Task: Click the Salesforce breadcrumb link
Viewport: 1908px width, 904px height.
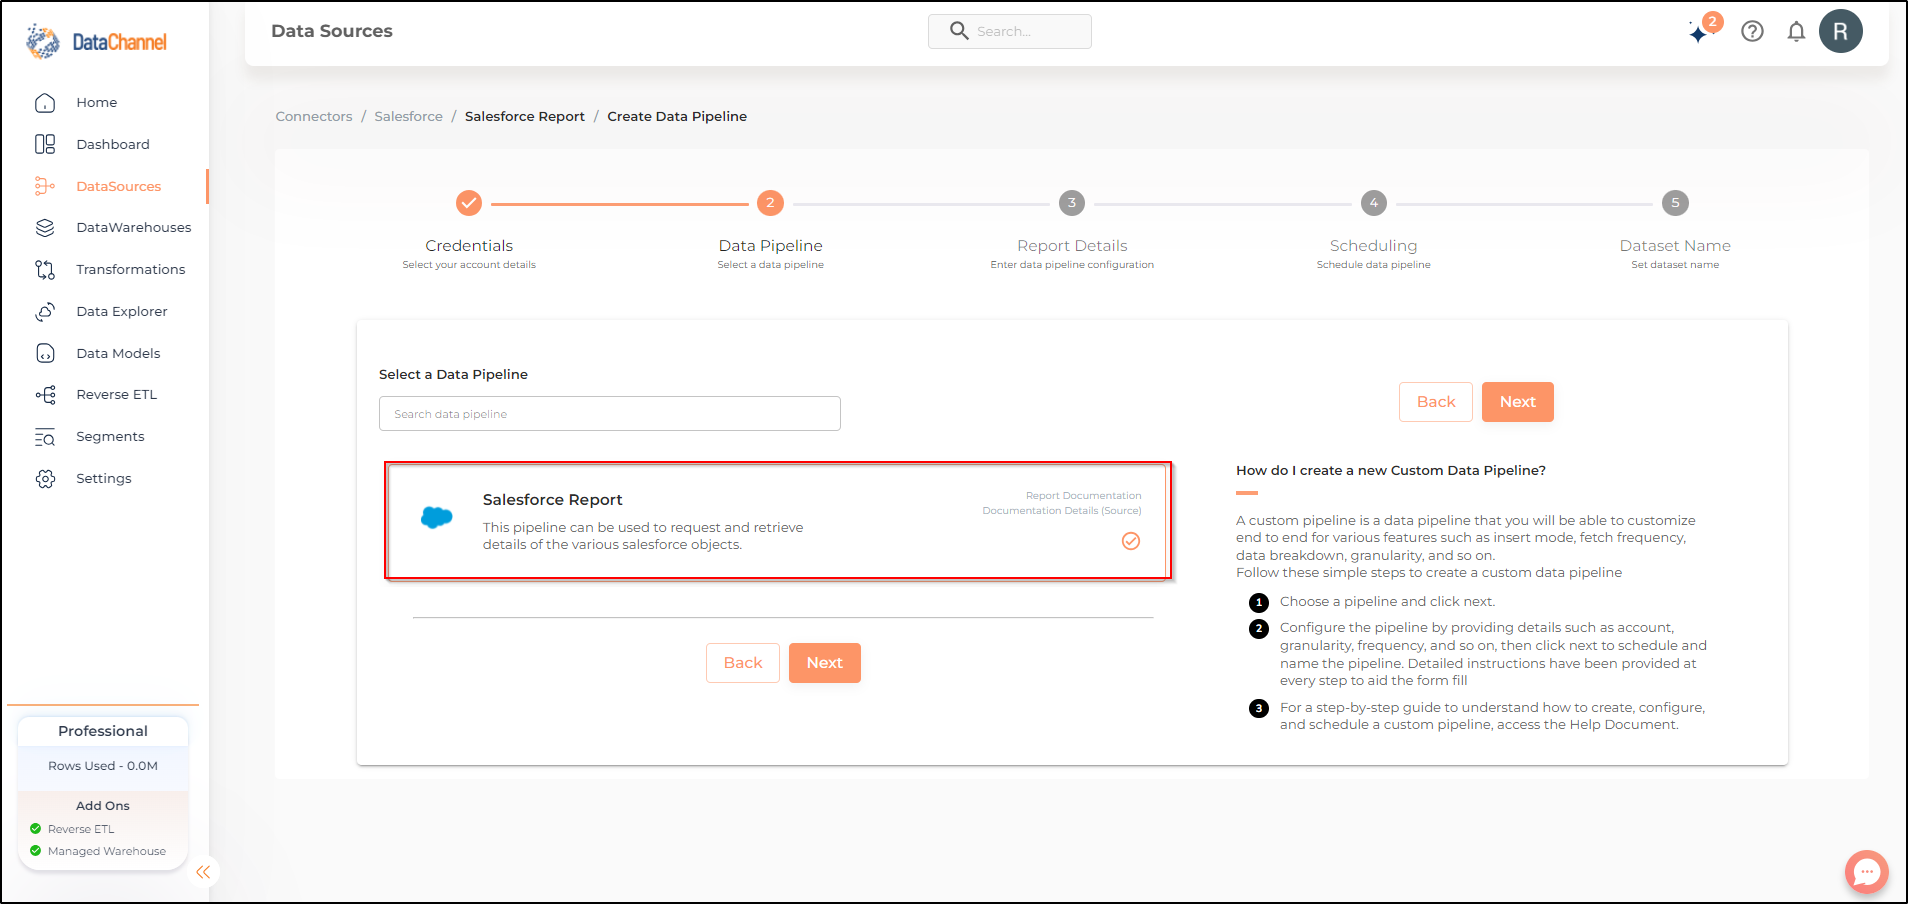Action: (x=408, y=116)
